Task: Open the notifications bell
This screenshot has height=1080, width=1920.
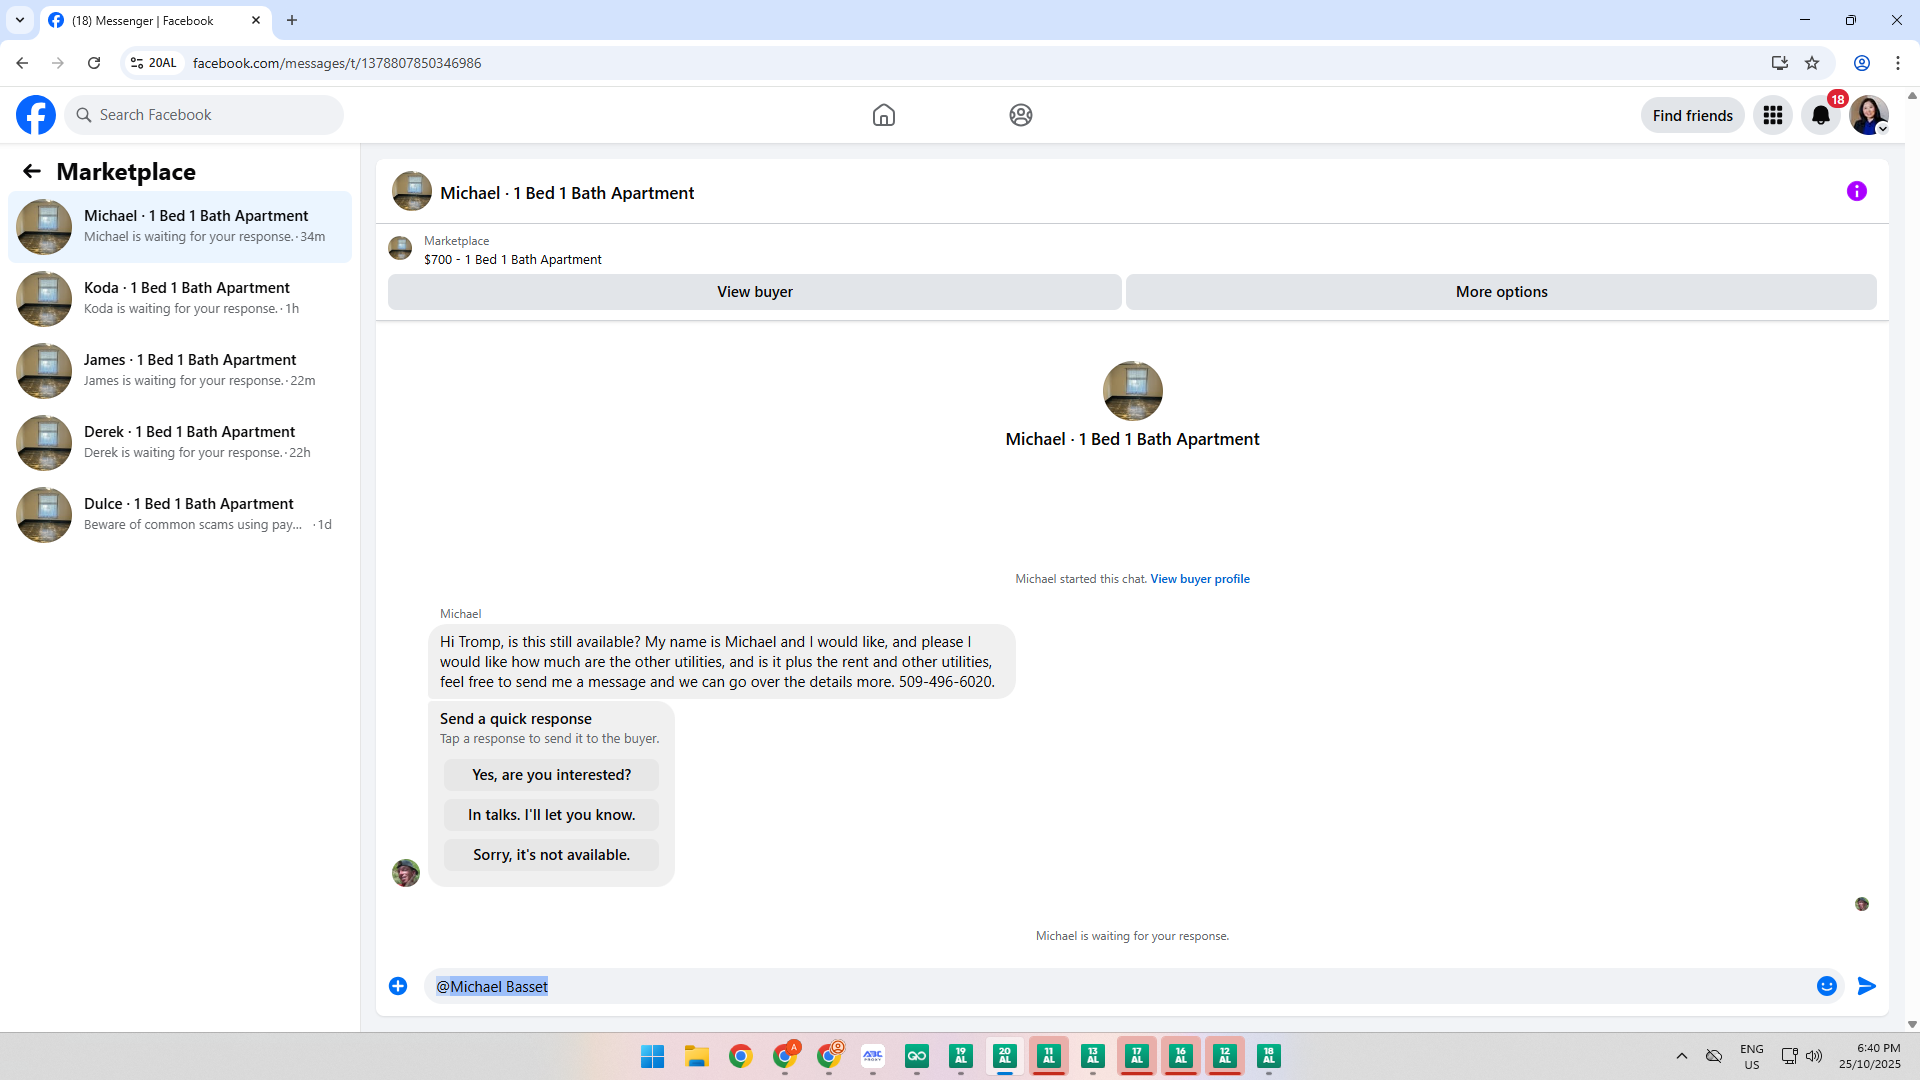Action: pos(1820,115)
